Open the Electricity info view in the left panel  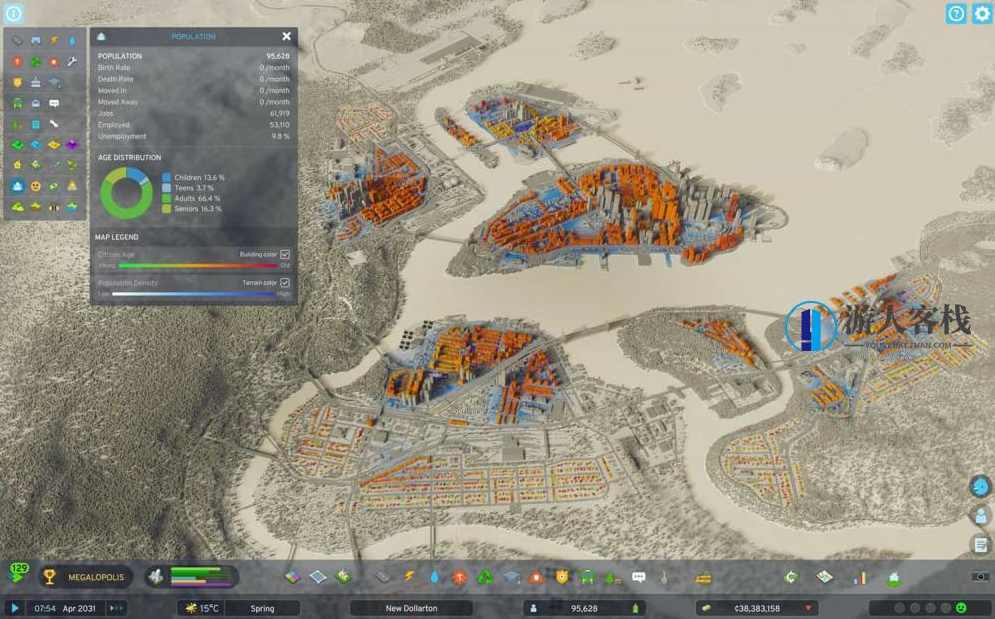(x=54, y=39)
